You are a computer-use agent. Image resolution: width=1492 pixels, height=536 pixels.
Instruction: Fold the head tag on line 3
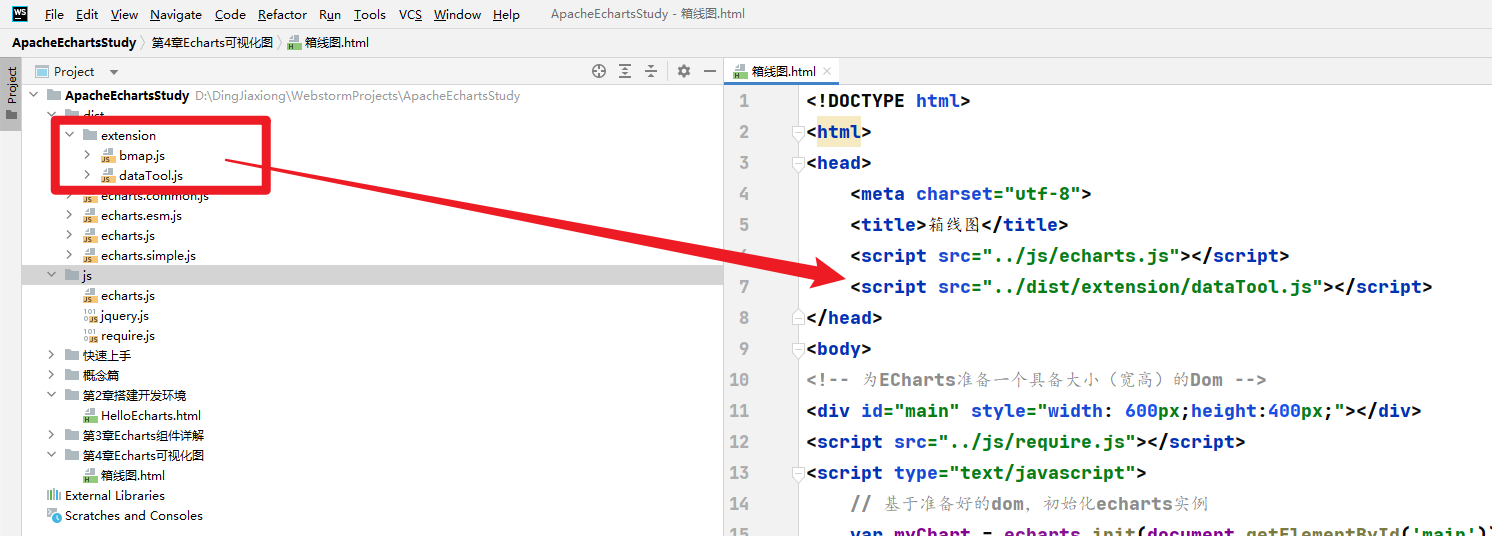tap(798, 164)
